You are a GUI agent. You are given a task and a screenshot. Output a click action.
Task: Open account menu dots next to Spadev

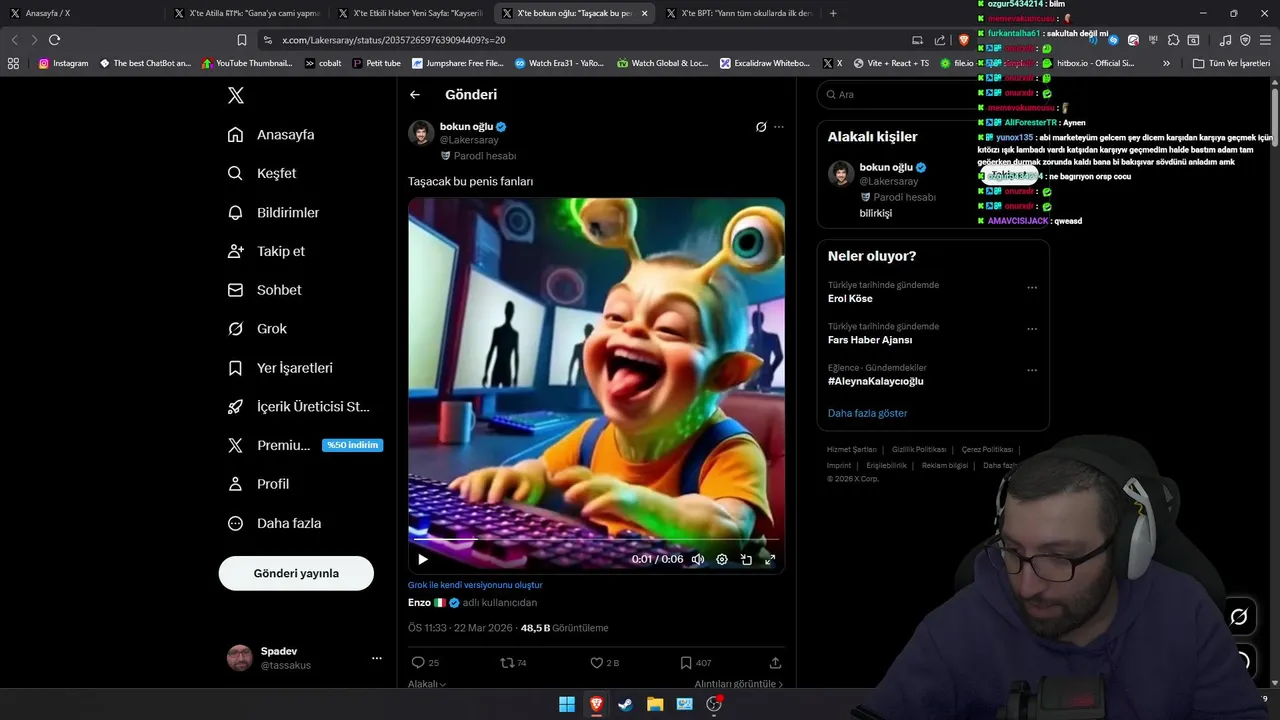(x=377, y=658)
